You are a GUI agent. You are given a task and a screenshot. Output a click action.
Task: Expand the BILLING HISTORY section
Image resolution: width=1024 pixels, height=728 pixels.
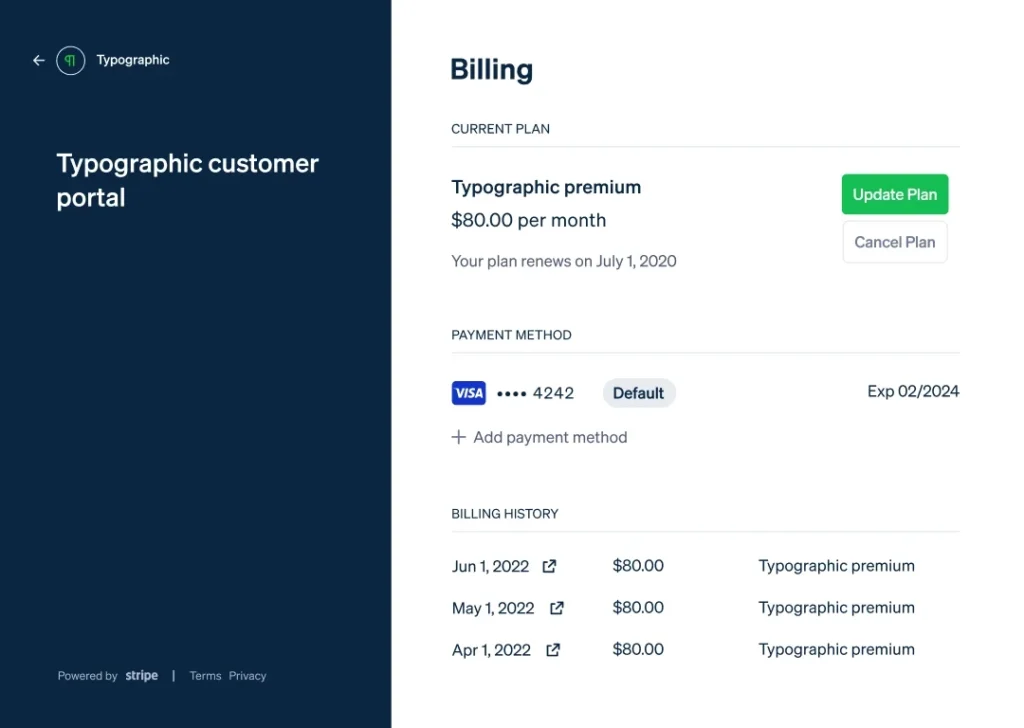point(503,513)
